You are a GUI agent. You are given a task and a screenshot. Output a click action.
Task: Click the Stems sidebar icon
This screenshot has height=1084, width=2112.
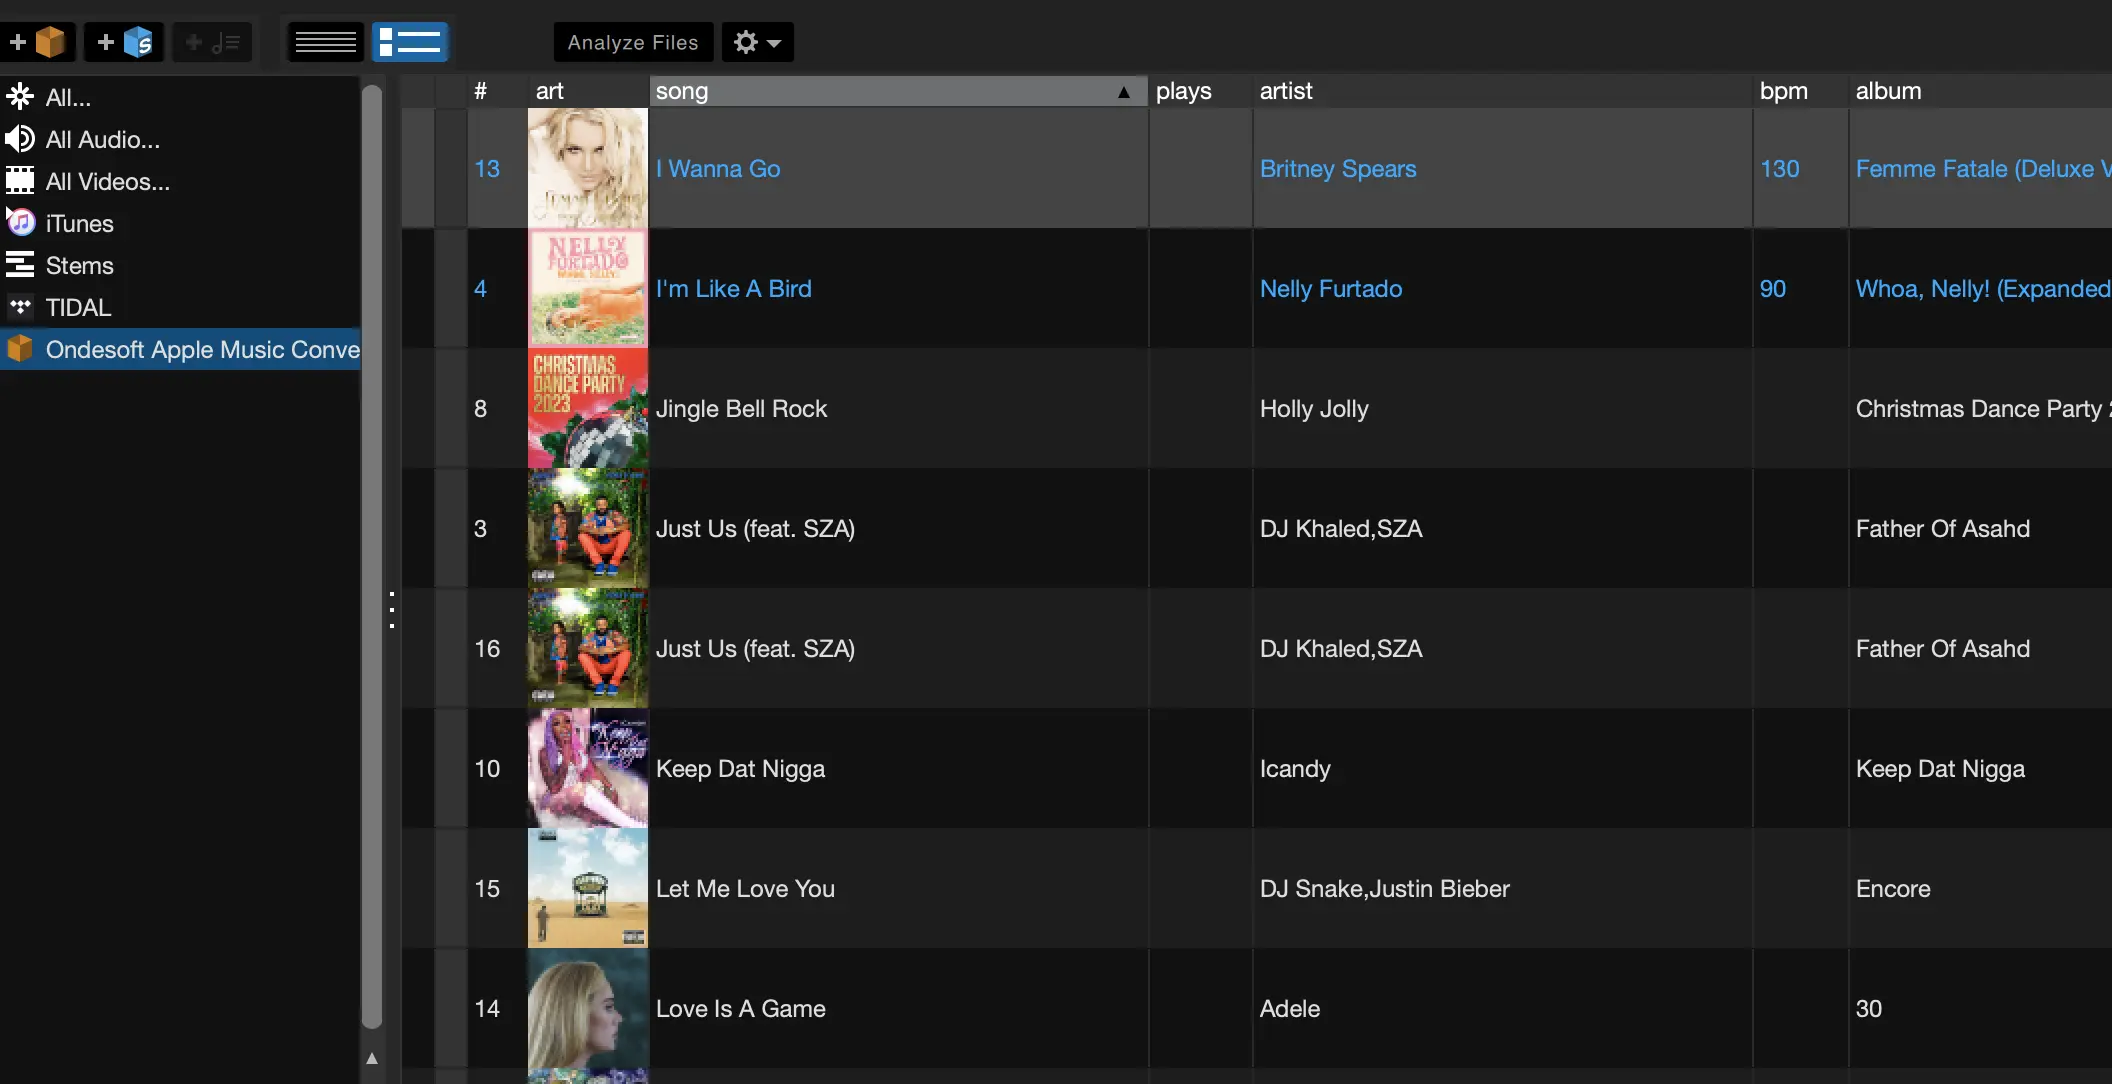19,264
